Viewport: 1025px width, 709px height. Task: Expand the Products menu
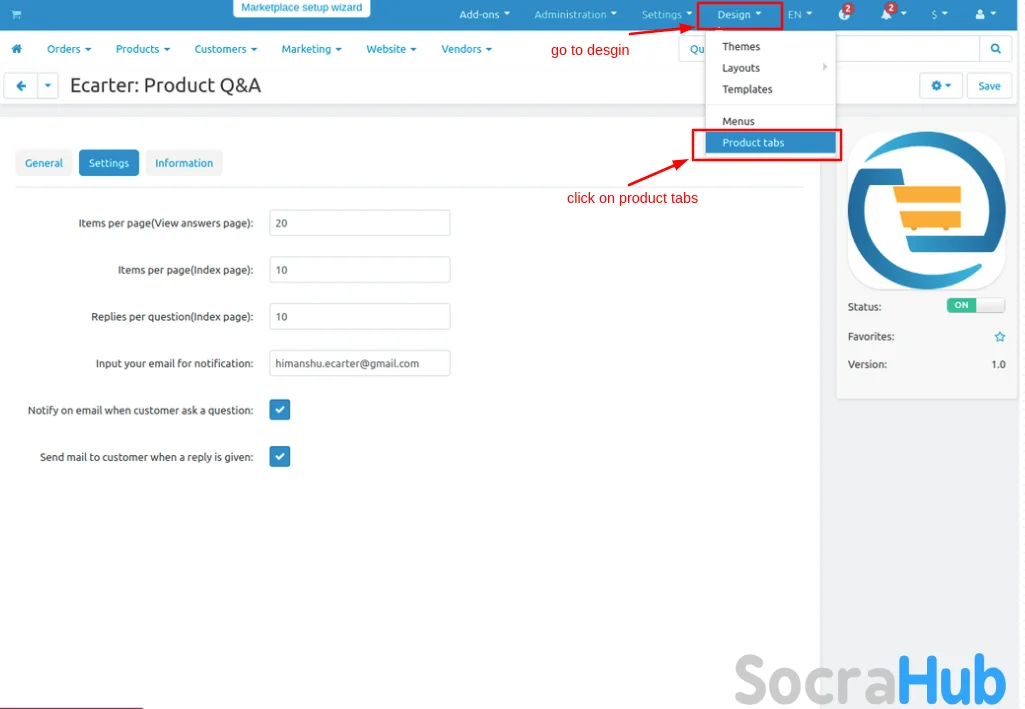point(143,49)
